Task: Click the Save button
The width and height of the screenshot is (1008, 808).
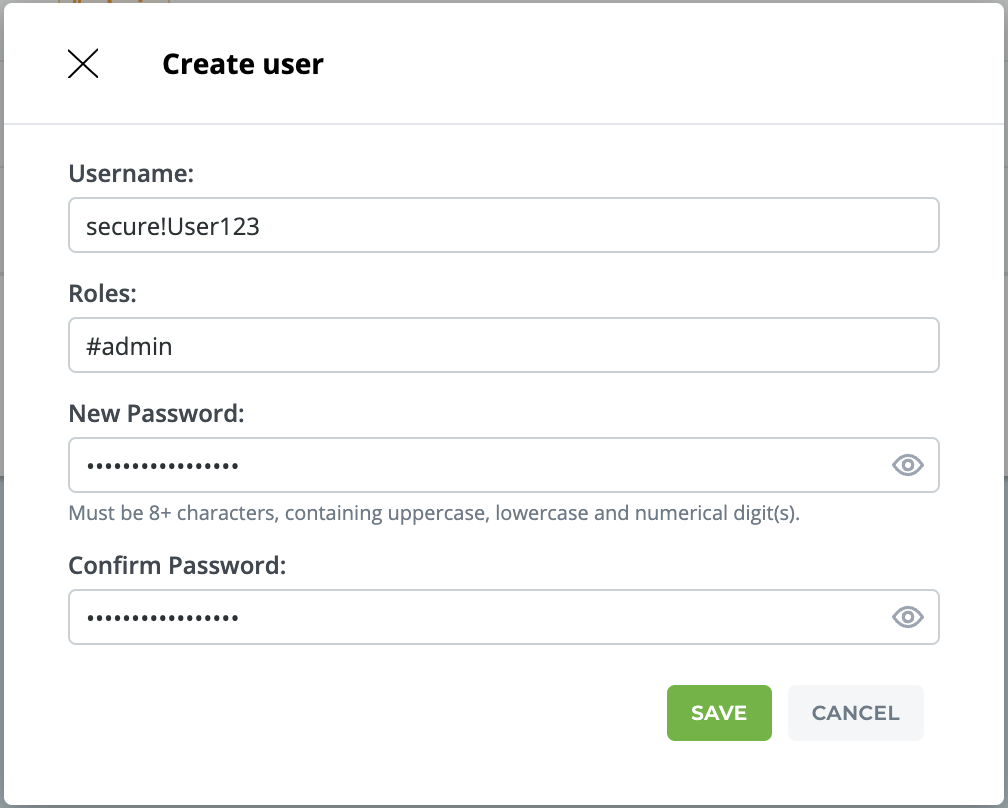Action: coord(719,713)
